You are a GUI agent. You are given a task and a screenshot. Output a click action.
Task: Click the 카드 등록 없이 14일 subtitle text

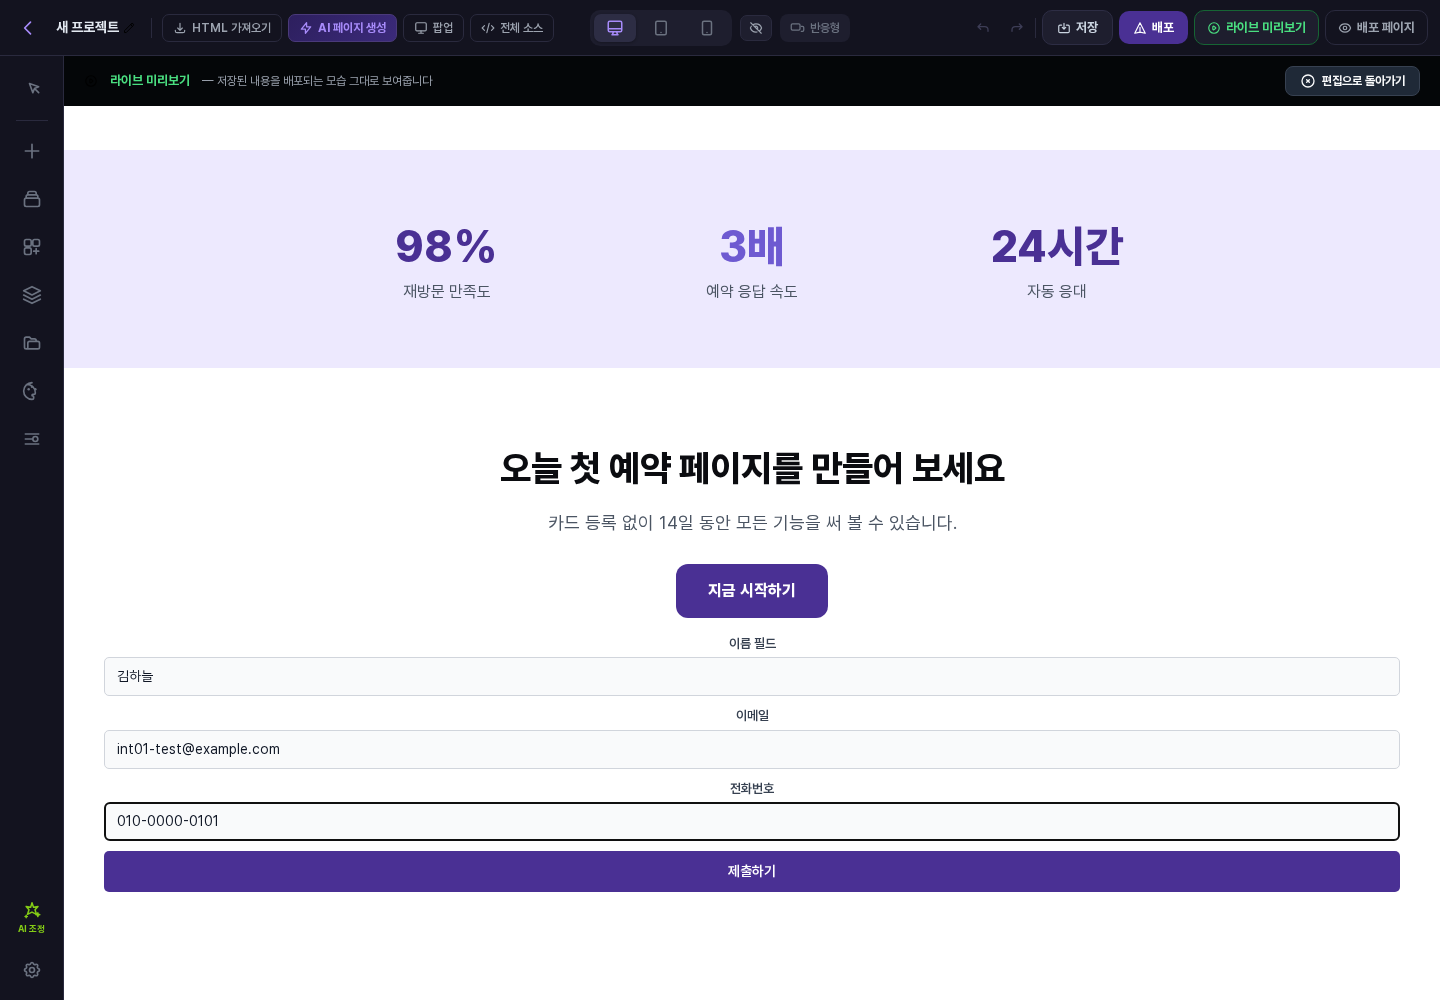pos(752,523)
